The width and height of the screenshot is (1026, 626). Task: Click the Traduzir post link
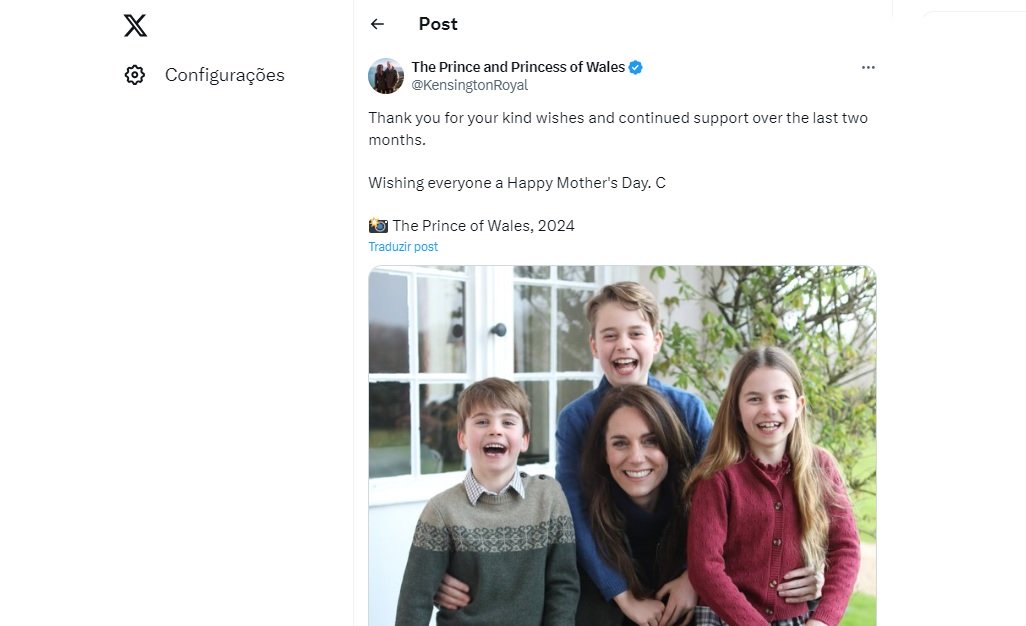click(x=403, y=247)
